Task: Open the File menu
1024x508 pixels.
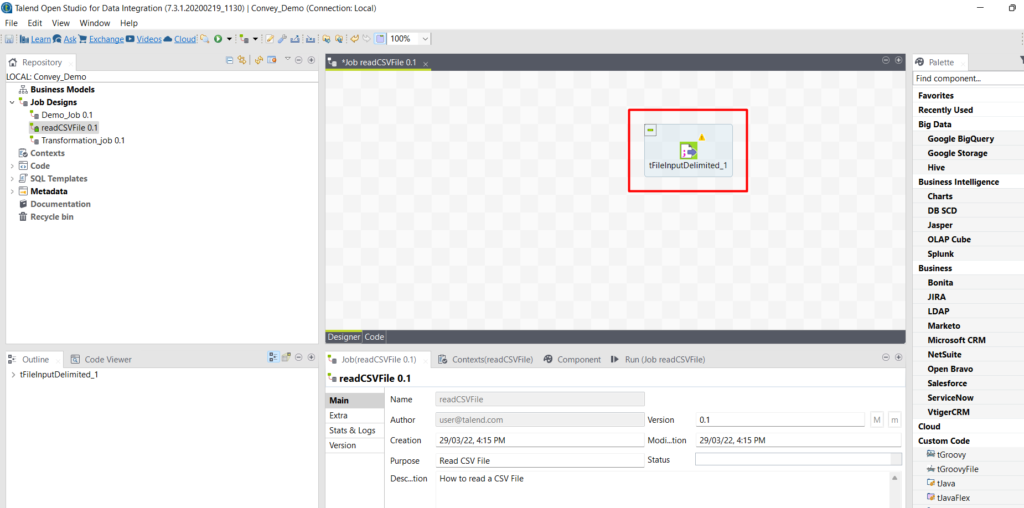Action: tap(12, 23)
